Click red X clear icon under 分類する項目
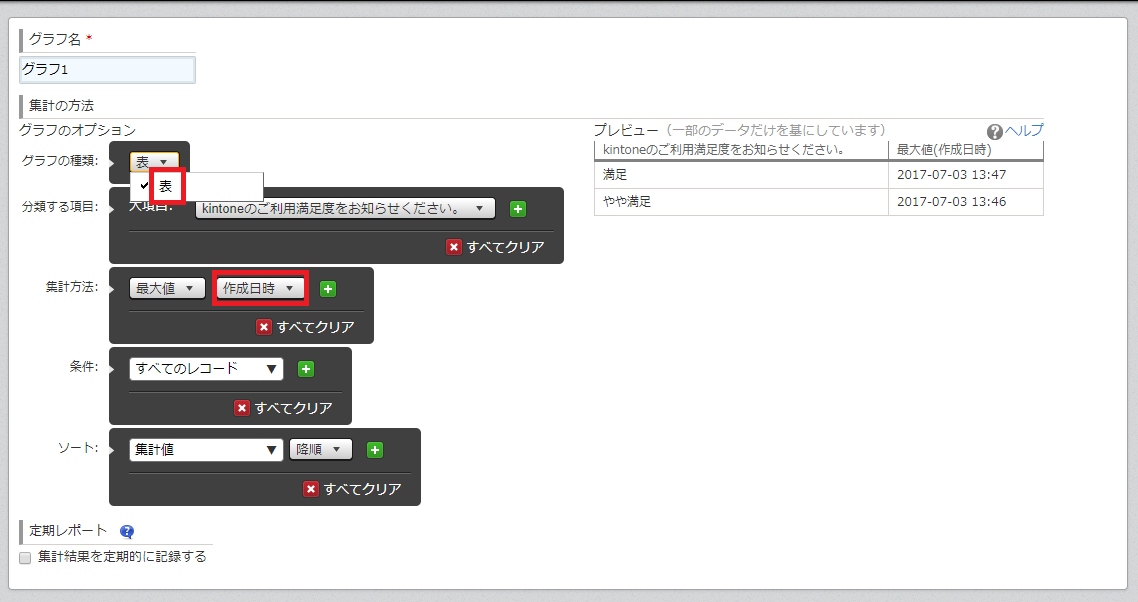This screenshot has height=602, width=1138. (455, 246)
